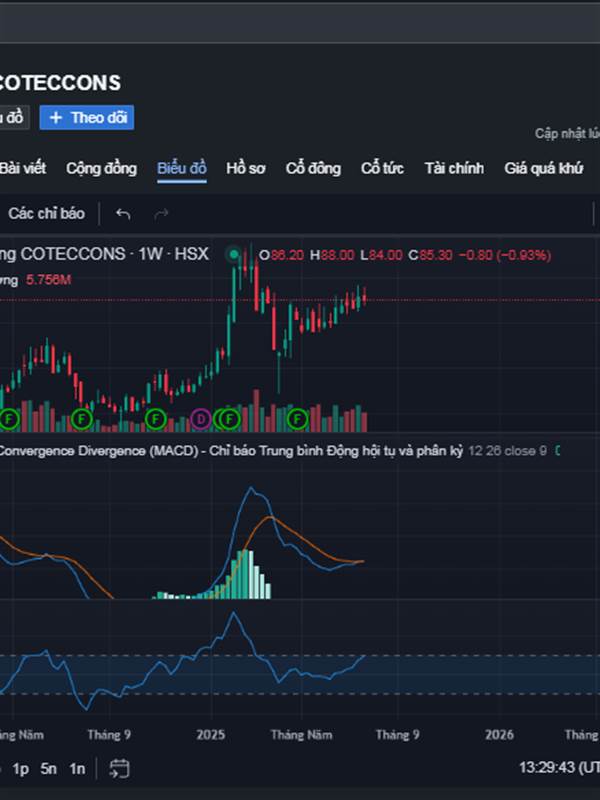Open the Hồ sơ tab
Viewport: 600px width, 800px height.
(x=245, y=168)
